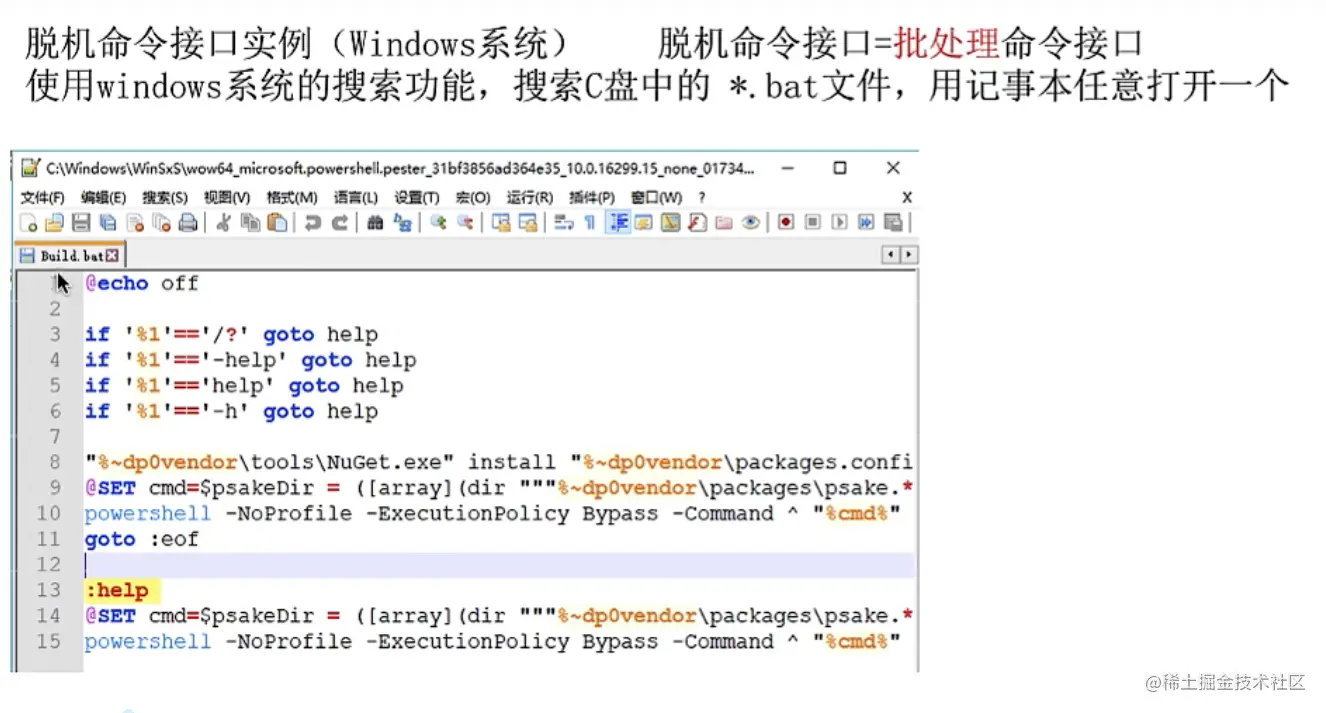Click the Print toolbar icon

[x=188, y=223]
